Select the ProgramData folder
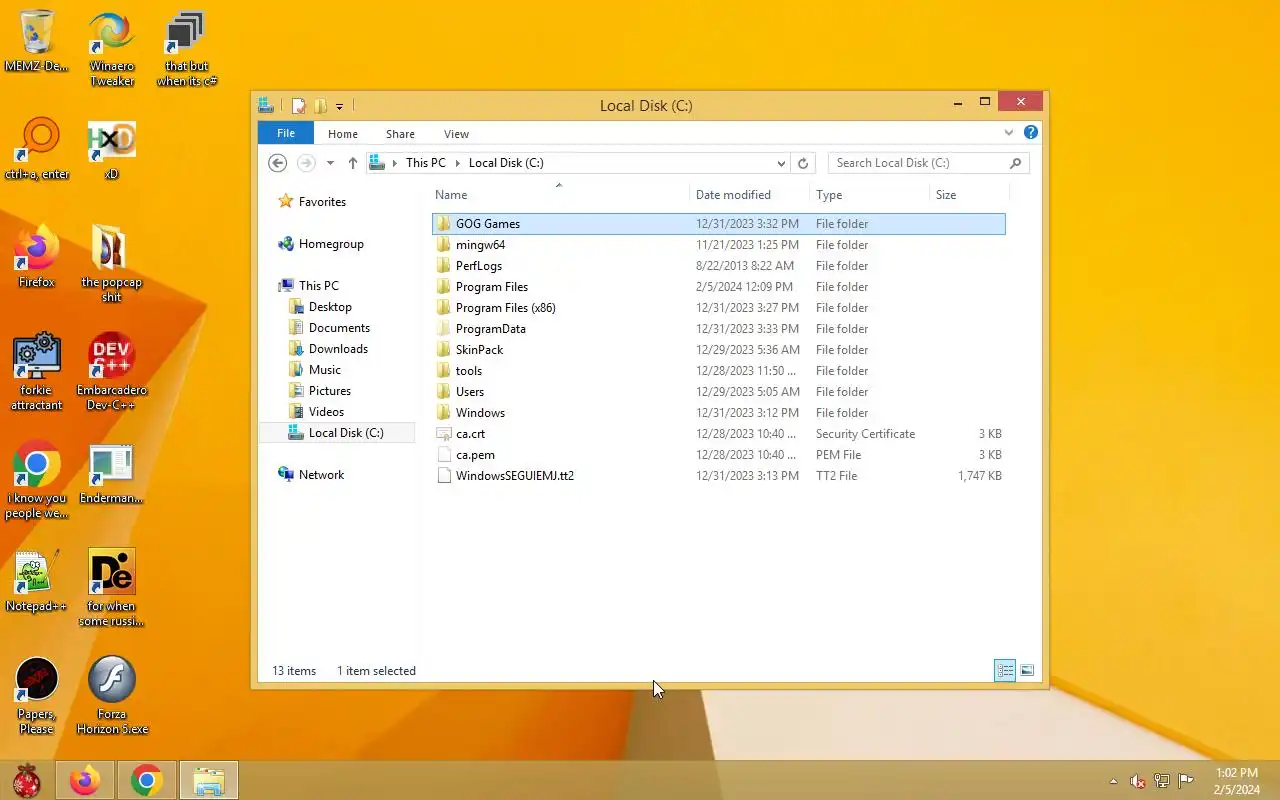 [x=718, y=329]
